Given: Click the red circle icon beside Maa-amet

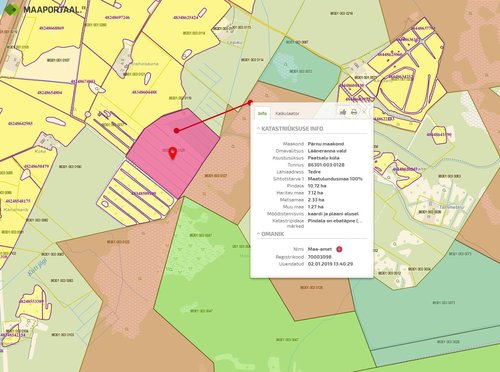Looking at the screenshot, I should (x=339, y=249).
